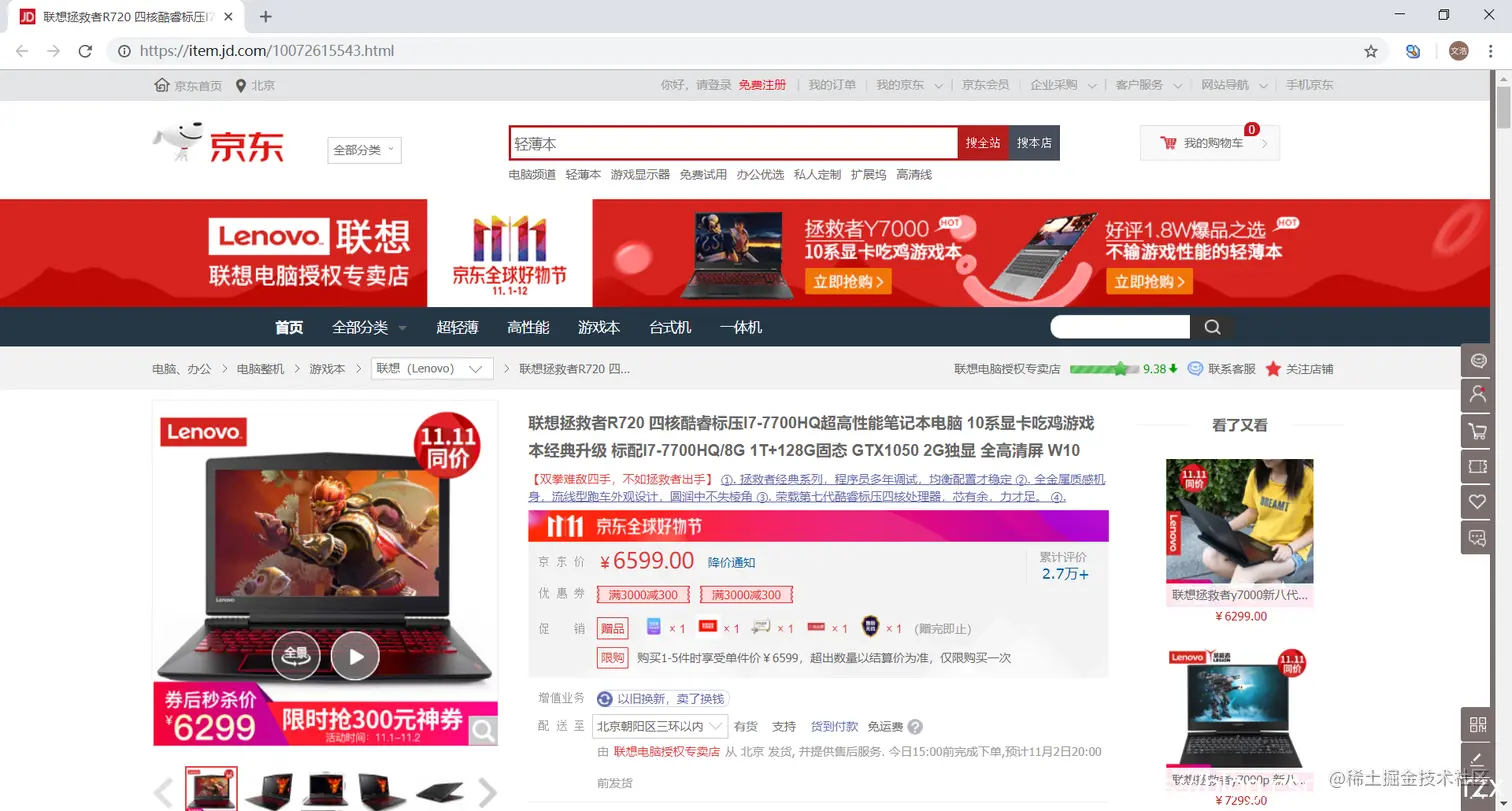Select the shopping cart icon in the sidebar

pos(1478,430)
